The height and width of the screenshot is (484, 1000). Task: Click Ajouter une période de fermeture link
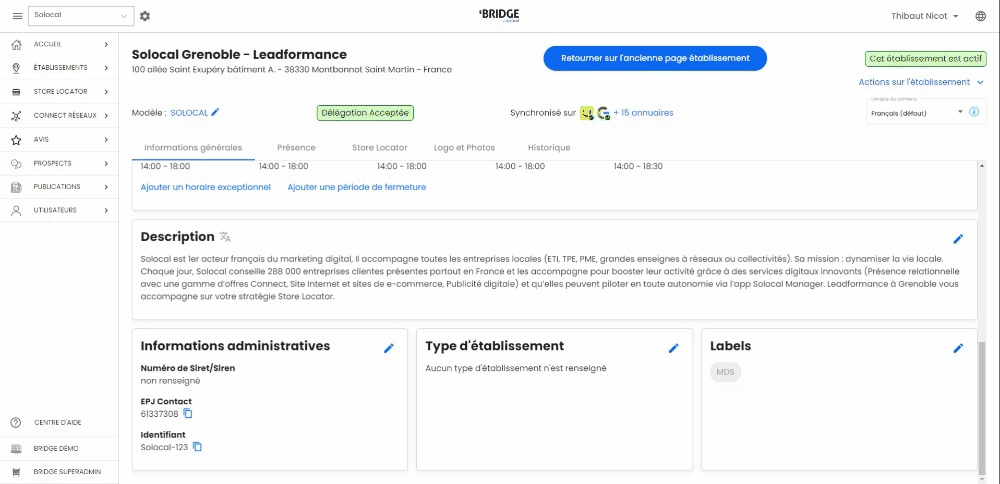357,187
